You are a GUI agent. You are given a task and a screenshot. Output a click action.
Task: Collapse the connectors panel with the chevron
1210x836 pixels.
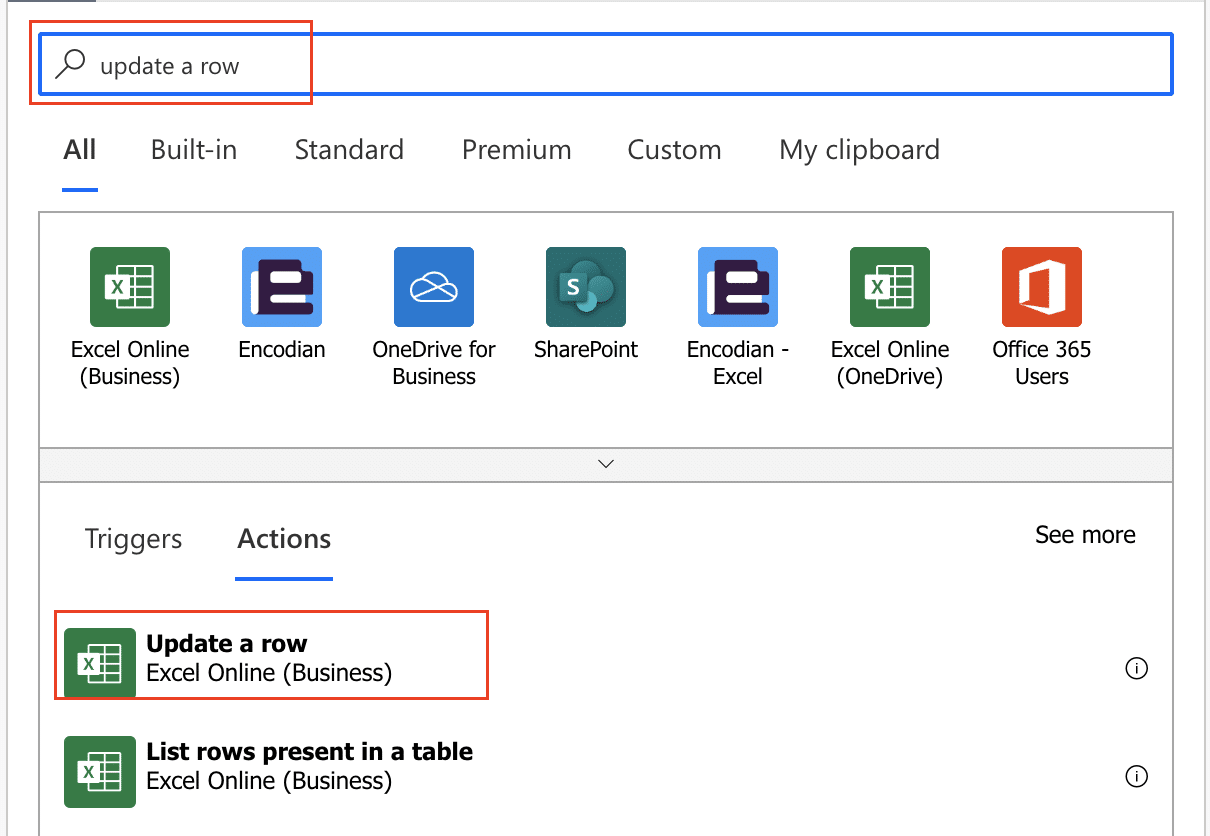pyautogui.click(x=605, y=464)
